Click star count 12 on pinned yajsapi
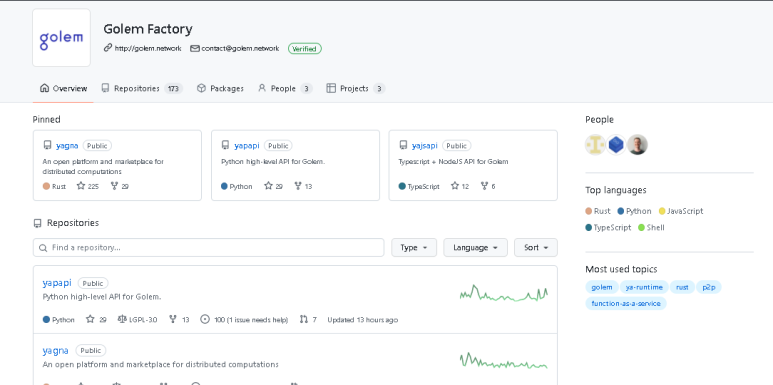This screenshot has width=773, height=385. pyautogui.click(x=460, y=186)
